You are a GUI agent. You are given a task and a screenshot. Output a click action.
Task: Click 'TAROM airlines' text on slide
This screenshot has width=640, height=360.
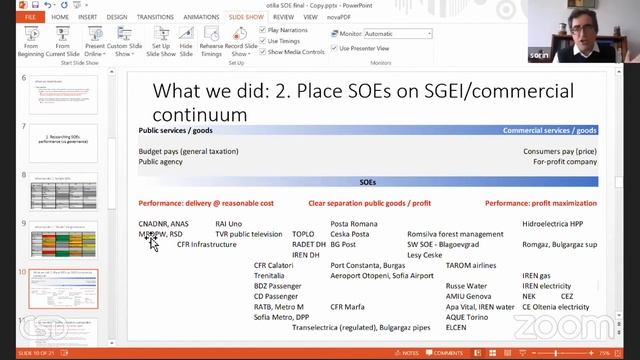click(x=471, y=265)
